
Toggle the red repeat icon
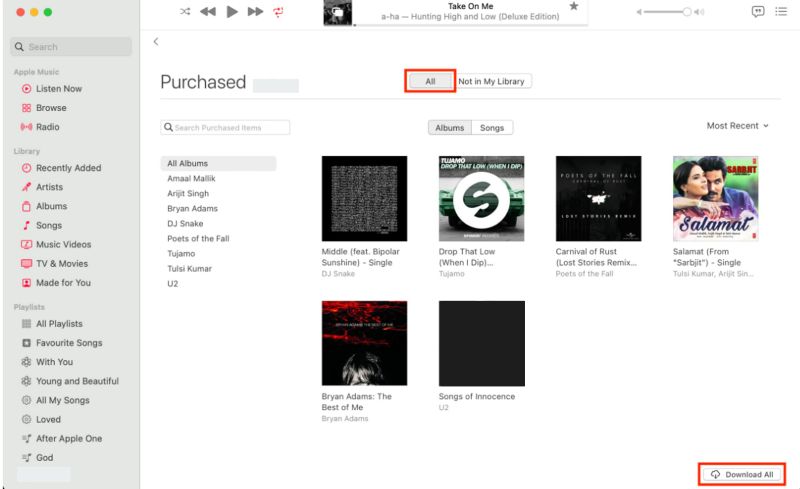click(278, 12)
